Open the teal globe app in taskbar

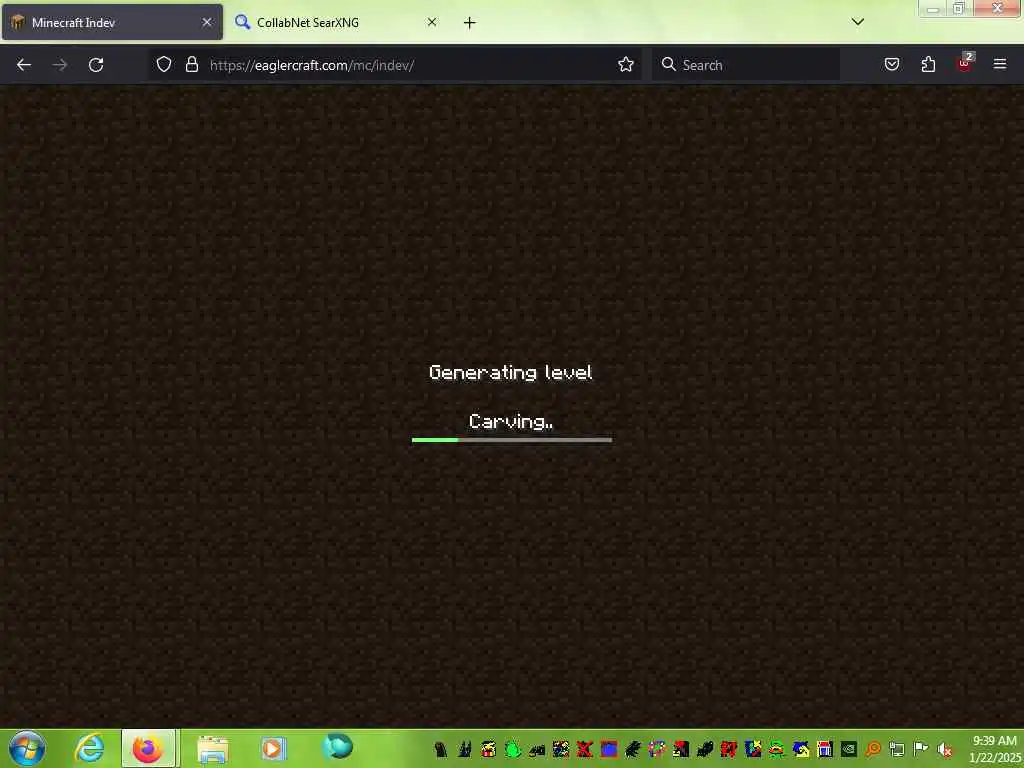click(338, 747)
